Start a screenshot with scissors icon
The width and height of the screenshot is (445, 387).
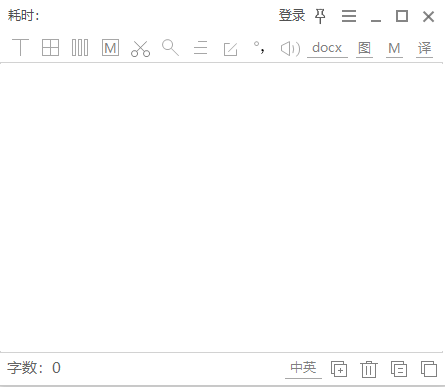[140, 49]
